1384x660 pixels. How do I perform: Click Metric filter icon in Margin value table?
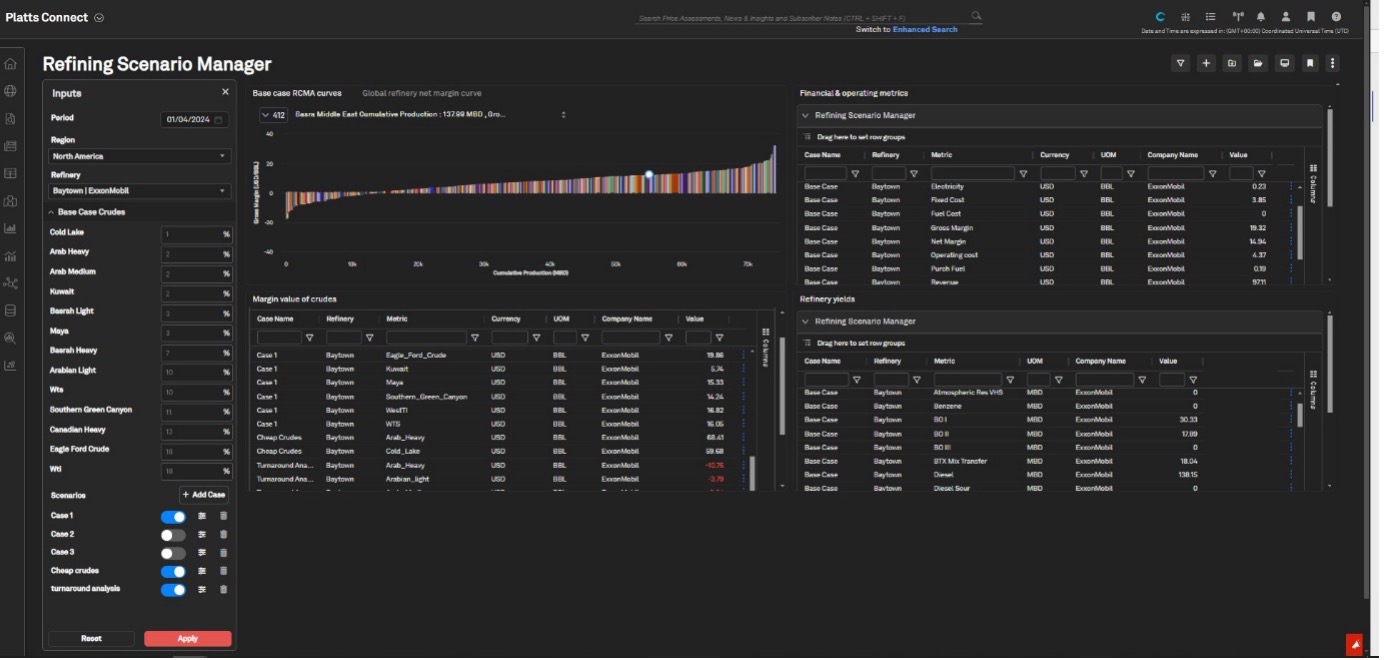(x=476, y=338)
